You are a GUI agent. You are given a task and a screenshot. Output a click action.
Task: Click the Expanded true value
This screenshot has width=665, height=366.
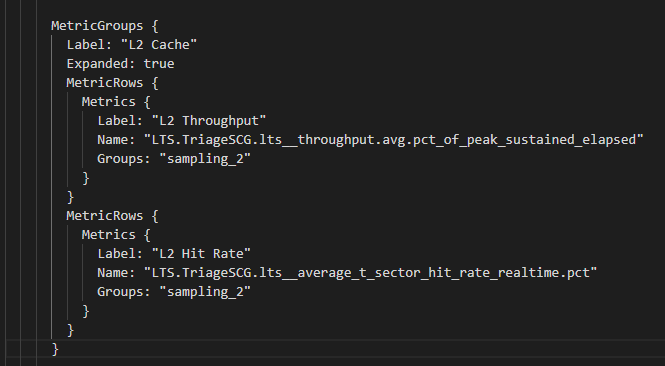coord(159,64)
